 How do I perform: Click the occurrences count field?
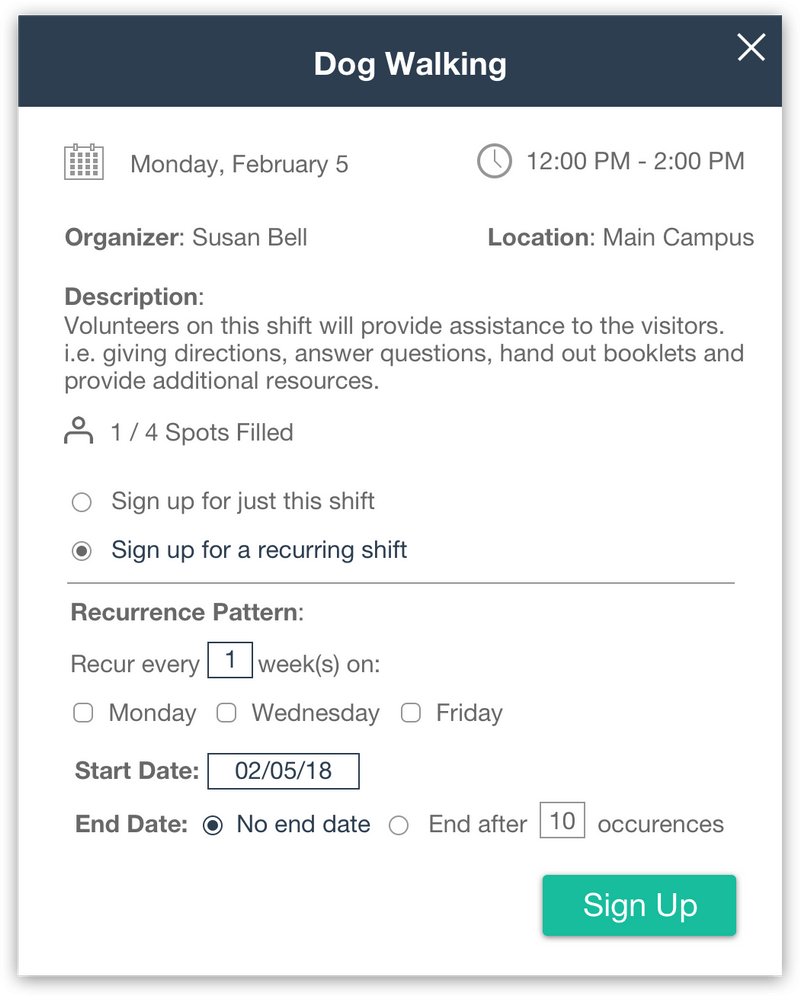point(562,821)
